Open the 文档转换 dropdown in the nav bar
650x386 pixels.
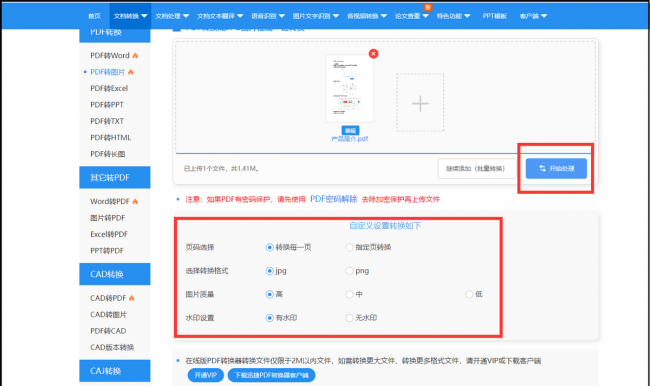130,16
